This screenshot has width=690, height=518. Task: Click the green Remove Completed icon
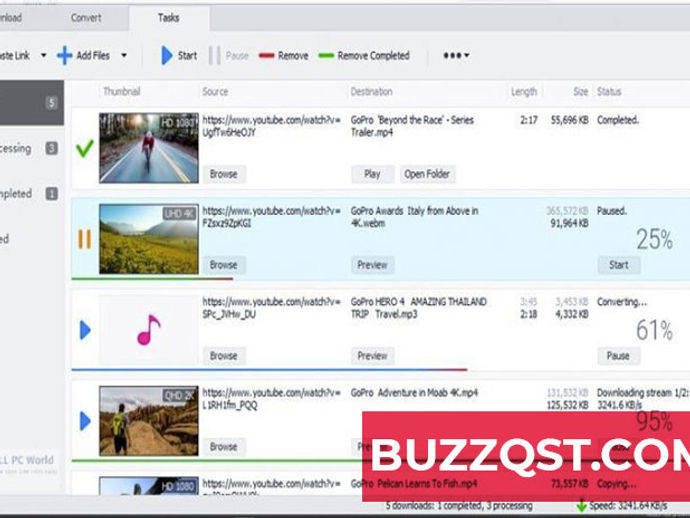(326, 55)
